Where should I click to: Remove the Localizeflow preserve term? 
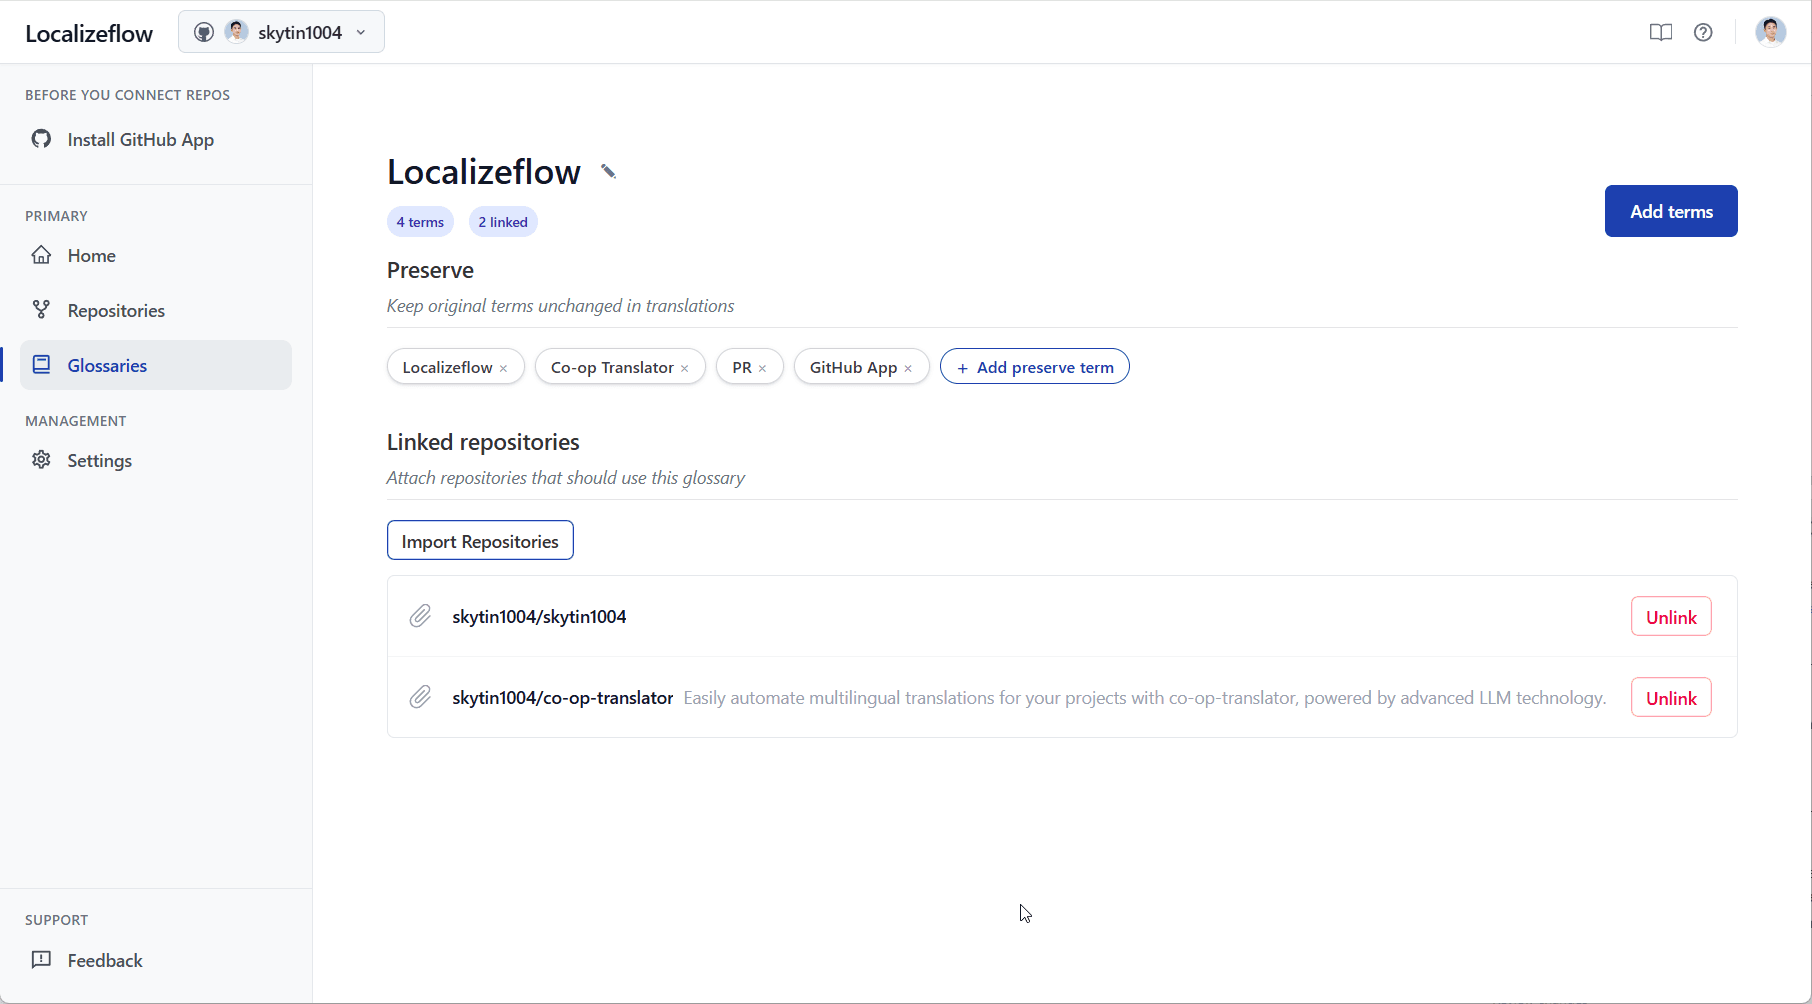pos(504,369)
